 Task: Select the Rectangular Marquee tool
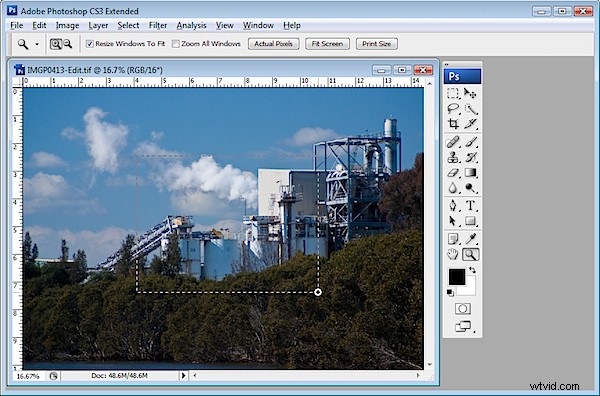tap(453, 94)
